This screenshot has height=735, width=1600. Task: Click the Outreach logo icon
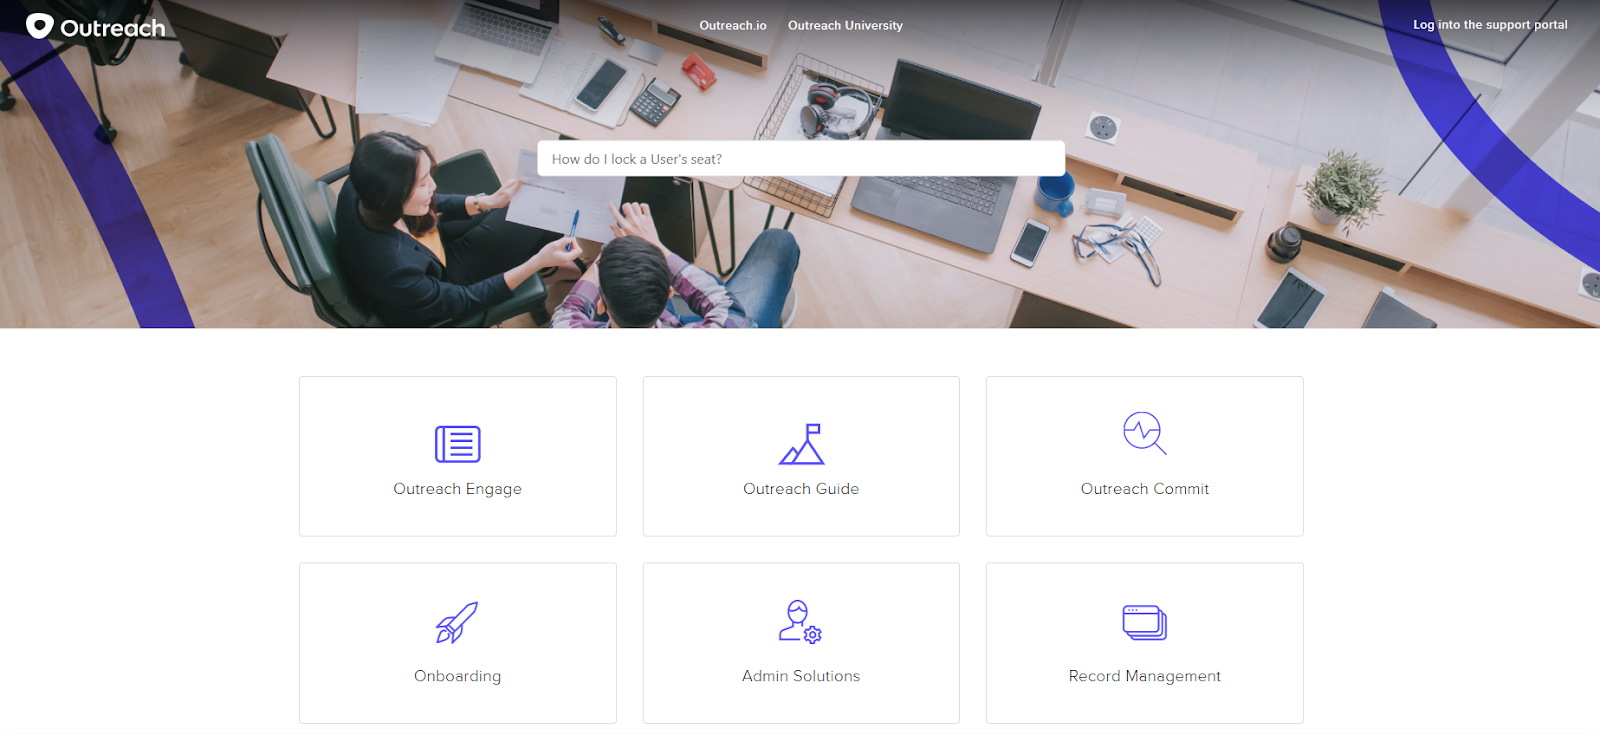point(40,26)
